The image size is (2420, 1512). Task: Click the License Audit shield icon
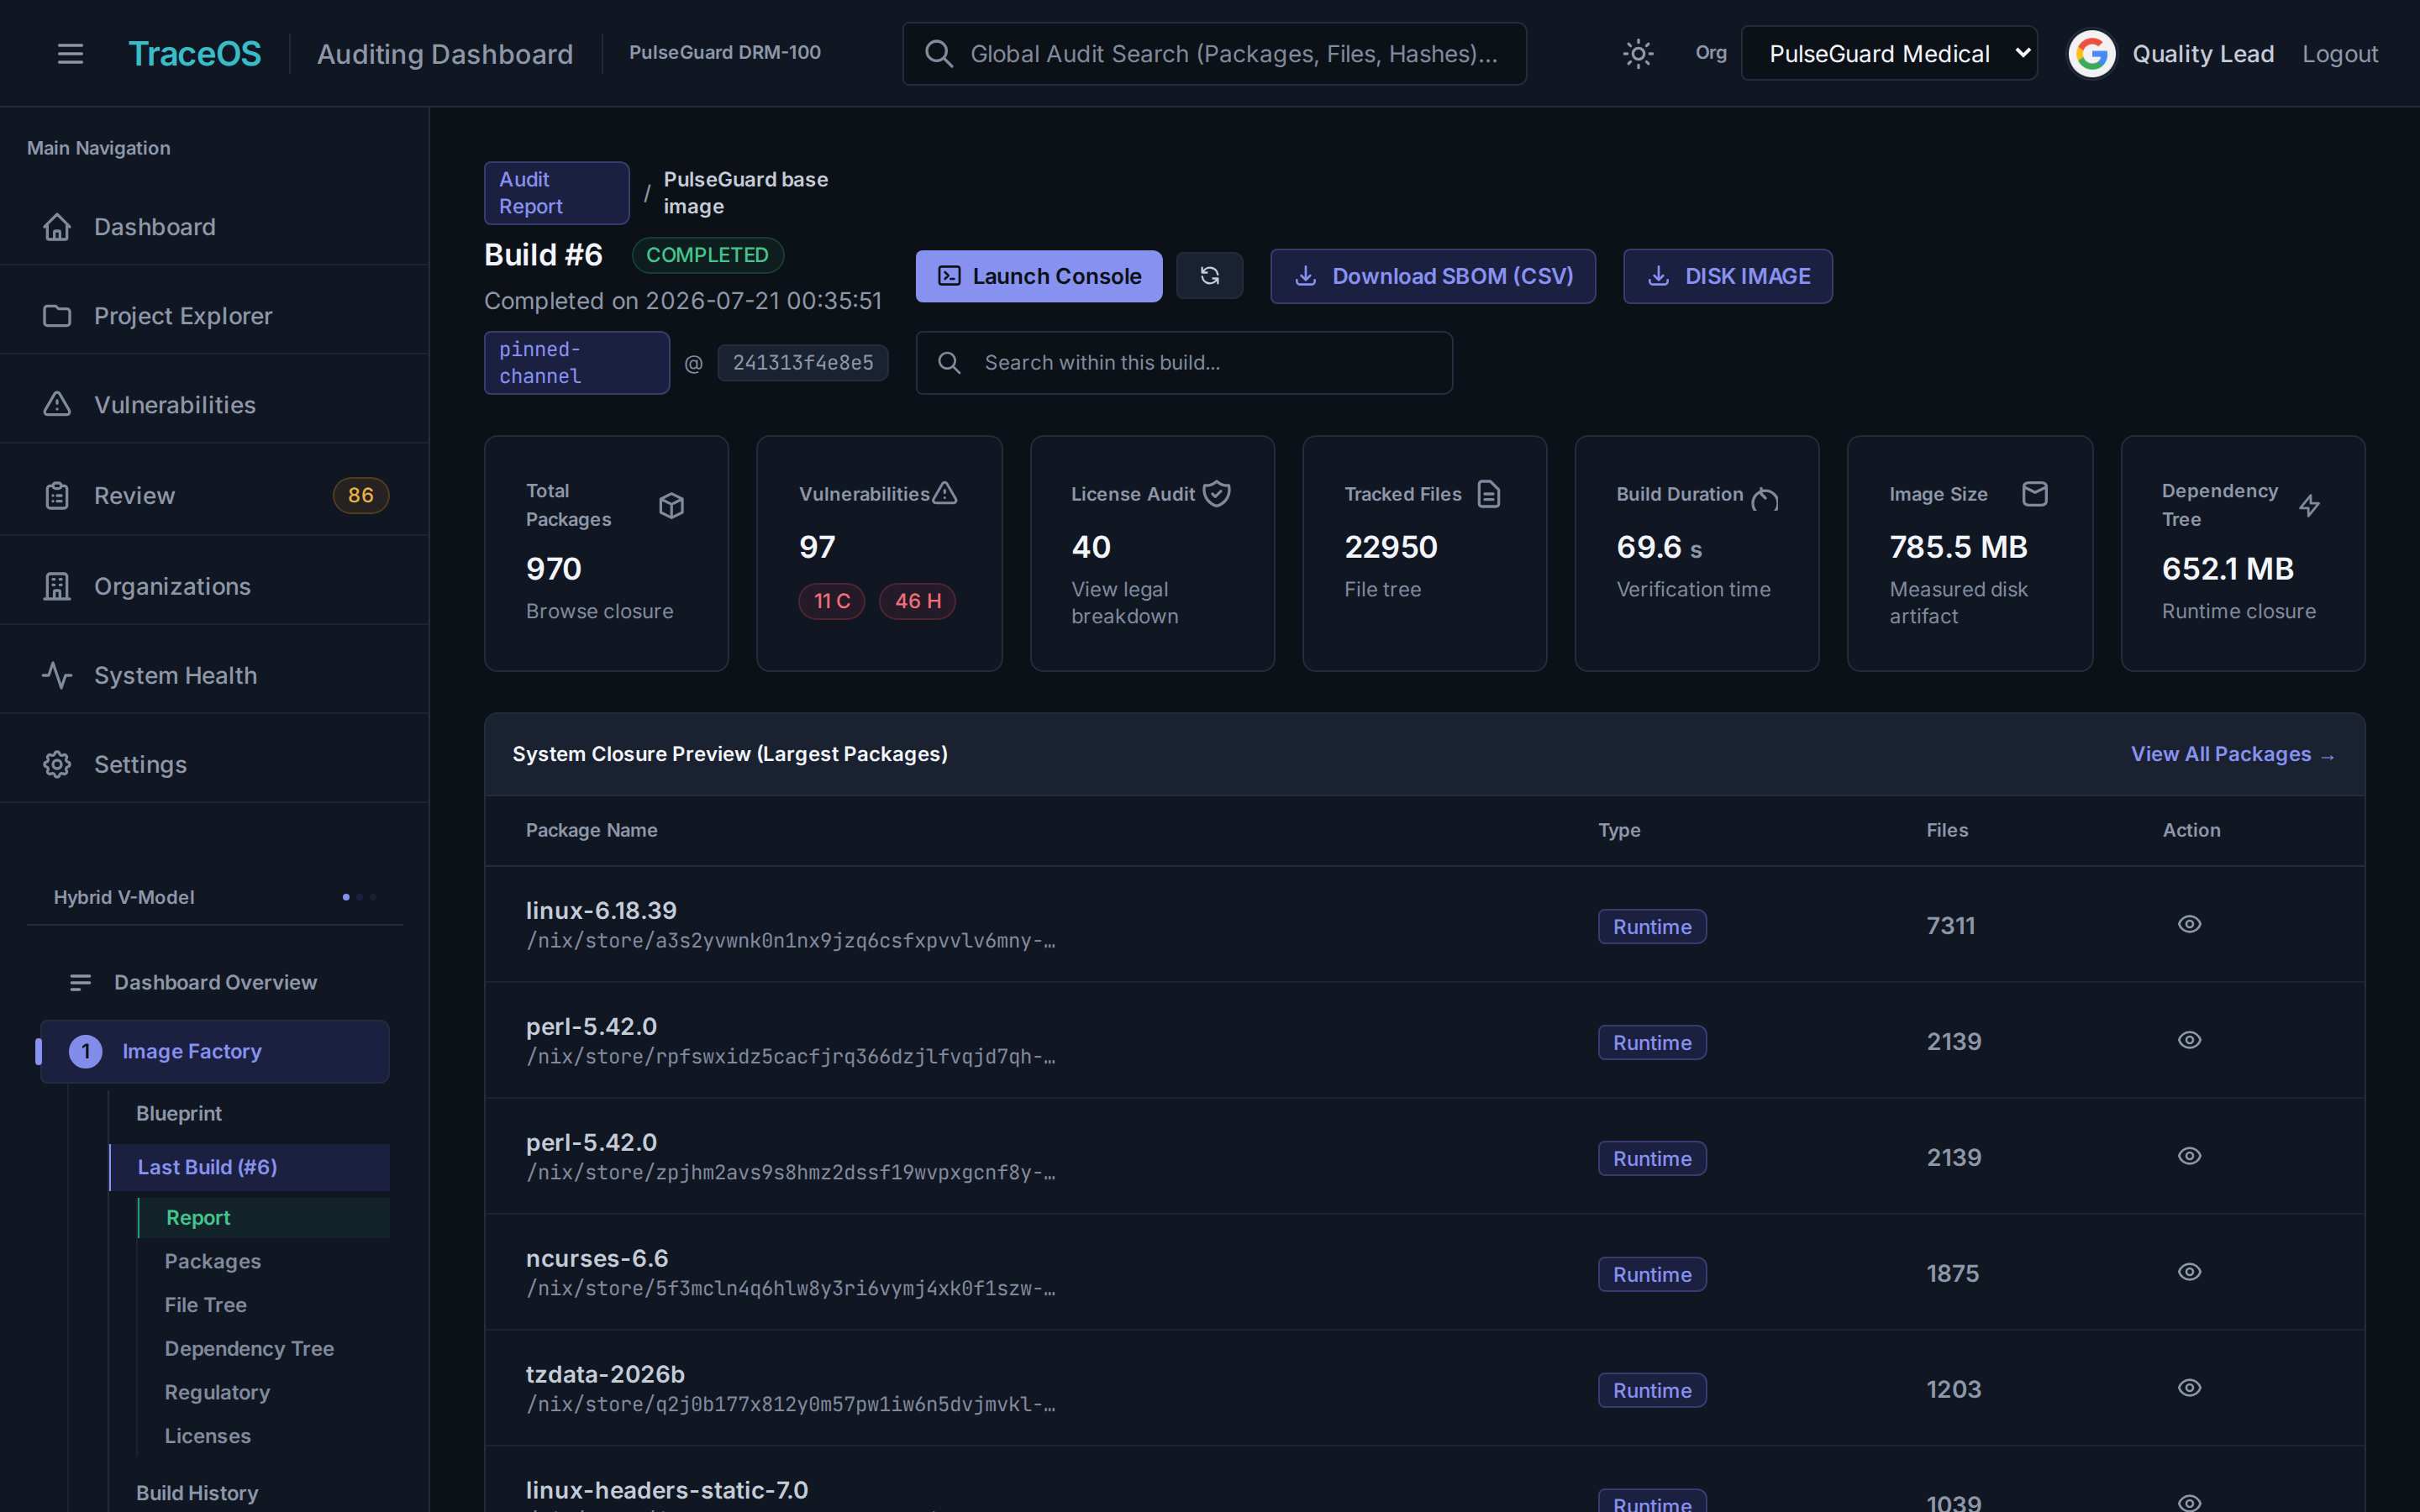(1217, 493)
